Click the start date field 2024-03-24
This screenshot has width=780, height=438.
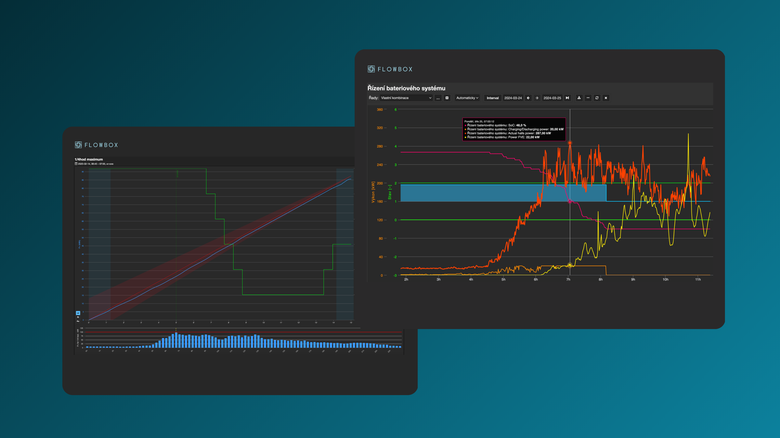(513, 98)
